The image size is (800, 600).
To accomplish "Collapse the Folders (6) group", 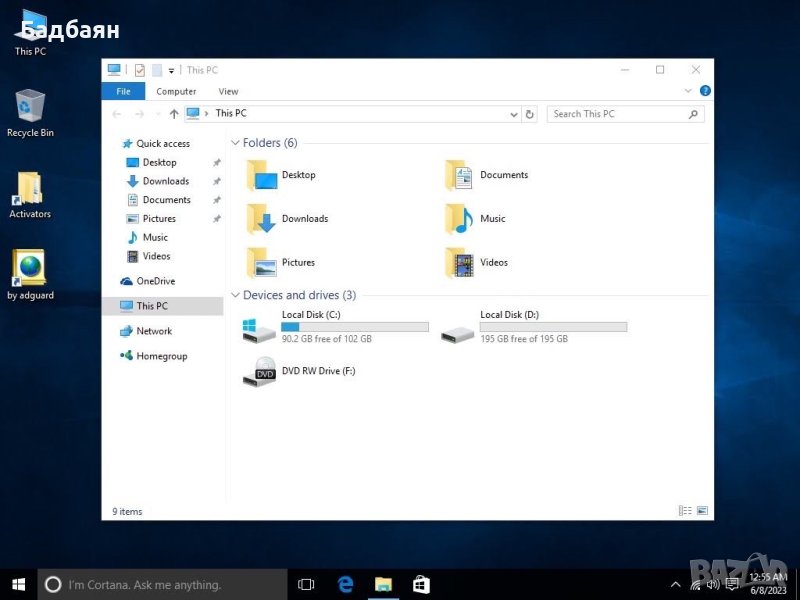I will [x=236, y=143].
